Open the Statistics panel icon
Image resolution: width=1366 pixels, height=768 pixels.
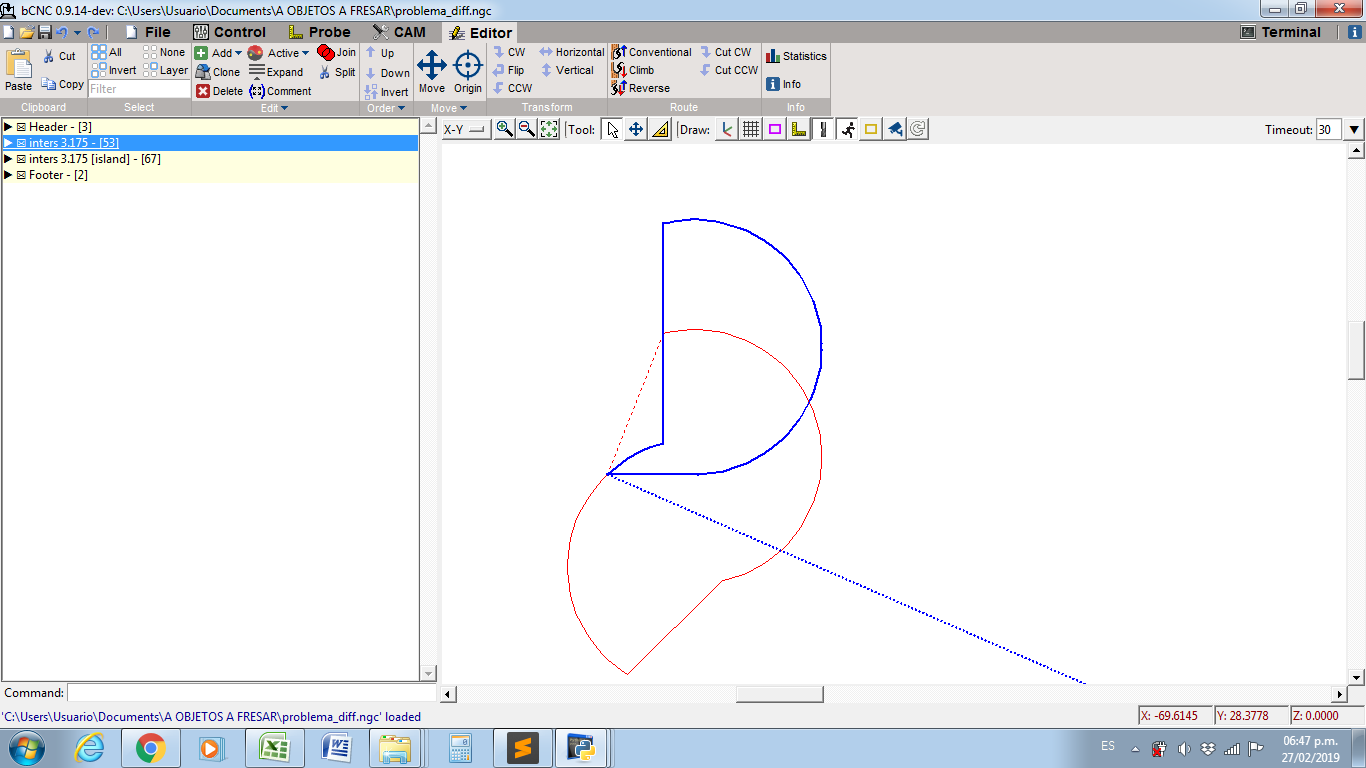tap(796, 55)
